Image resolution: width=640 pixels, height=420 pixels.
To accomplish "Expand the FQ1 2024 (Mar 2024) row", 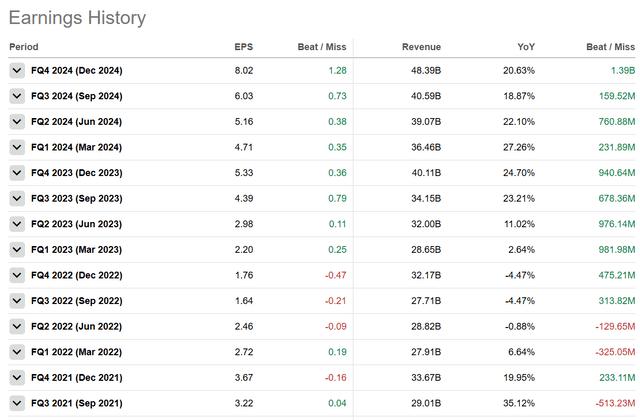I will tap(17, 147).
